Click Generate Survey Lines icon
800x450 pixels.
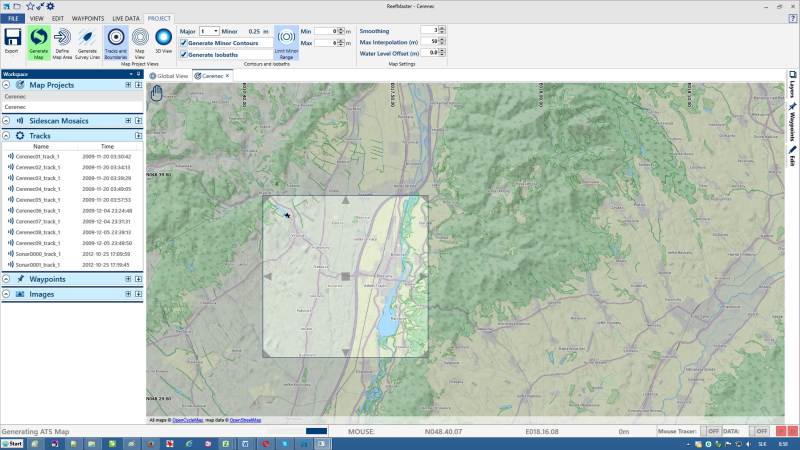(88, 37)
